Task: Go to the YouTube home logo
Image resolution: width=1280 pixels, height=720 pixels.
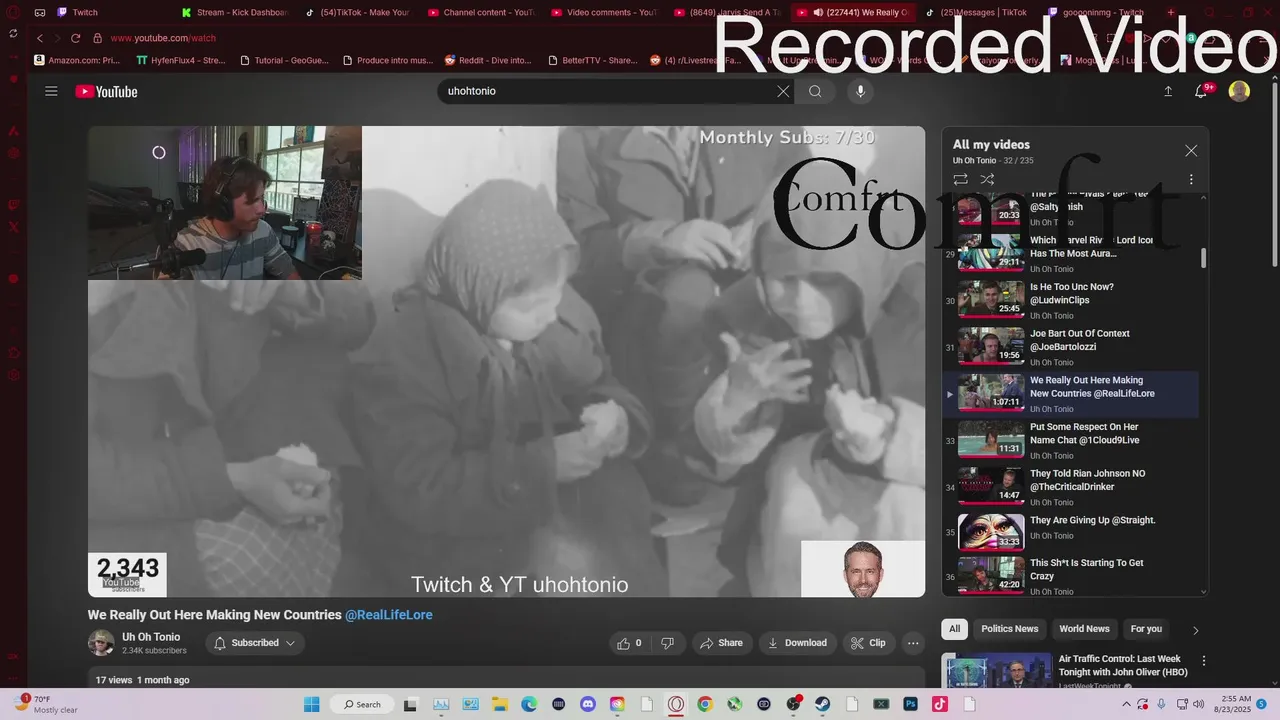Action: click(106, 91)
